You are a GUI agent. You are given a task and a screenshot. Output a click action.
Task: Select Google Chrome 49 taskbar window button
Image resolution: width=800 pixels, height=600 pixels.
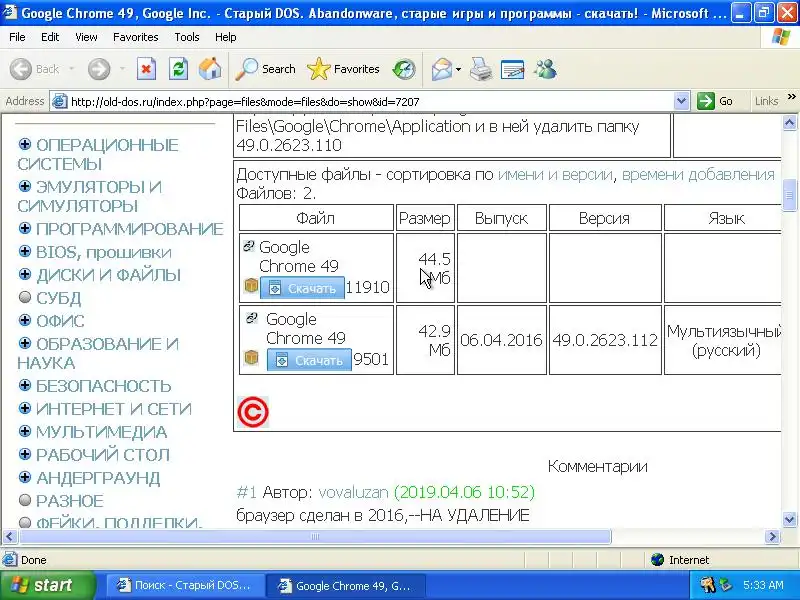pyautogui.click(x=345, y=585)
